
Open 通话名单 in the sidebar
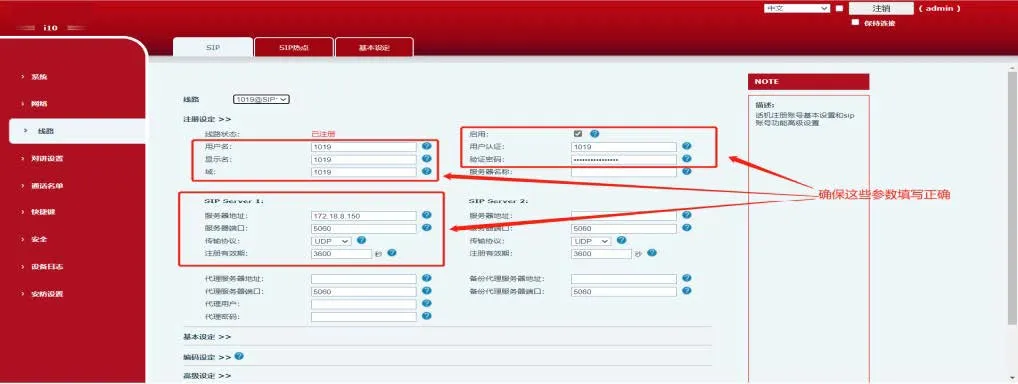click(47, 186)
